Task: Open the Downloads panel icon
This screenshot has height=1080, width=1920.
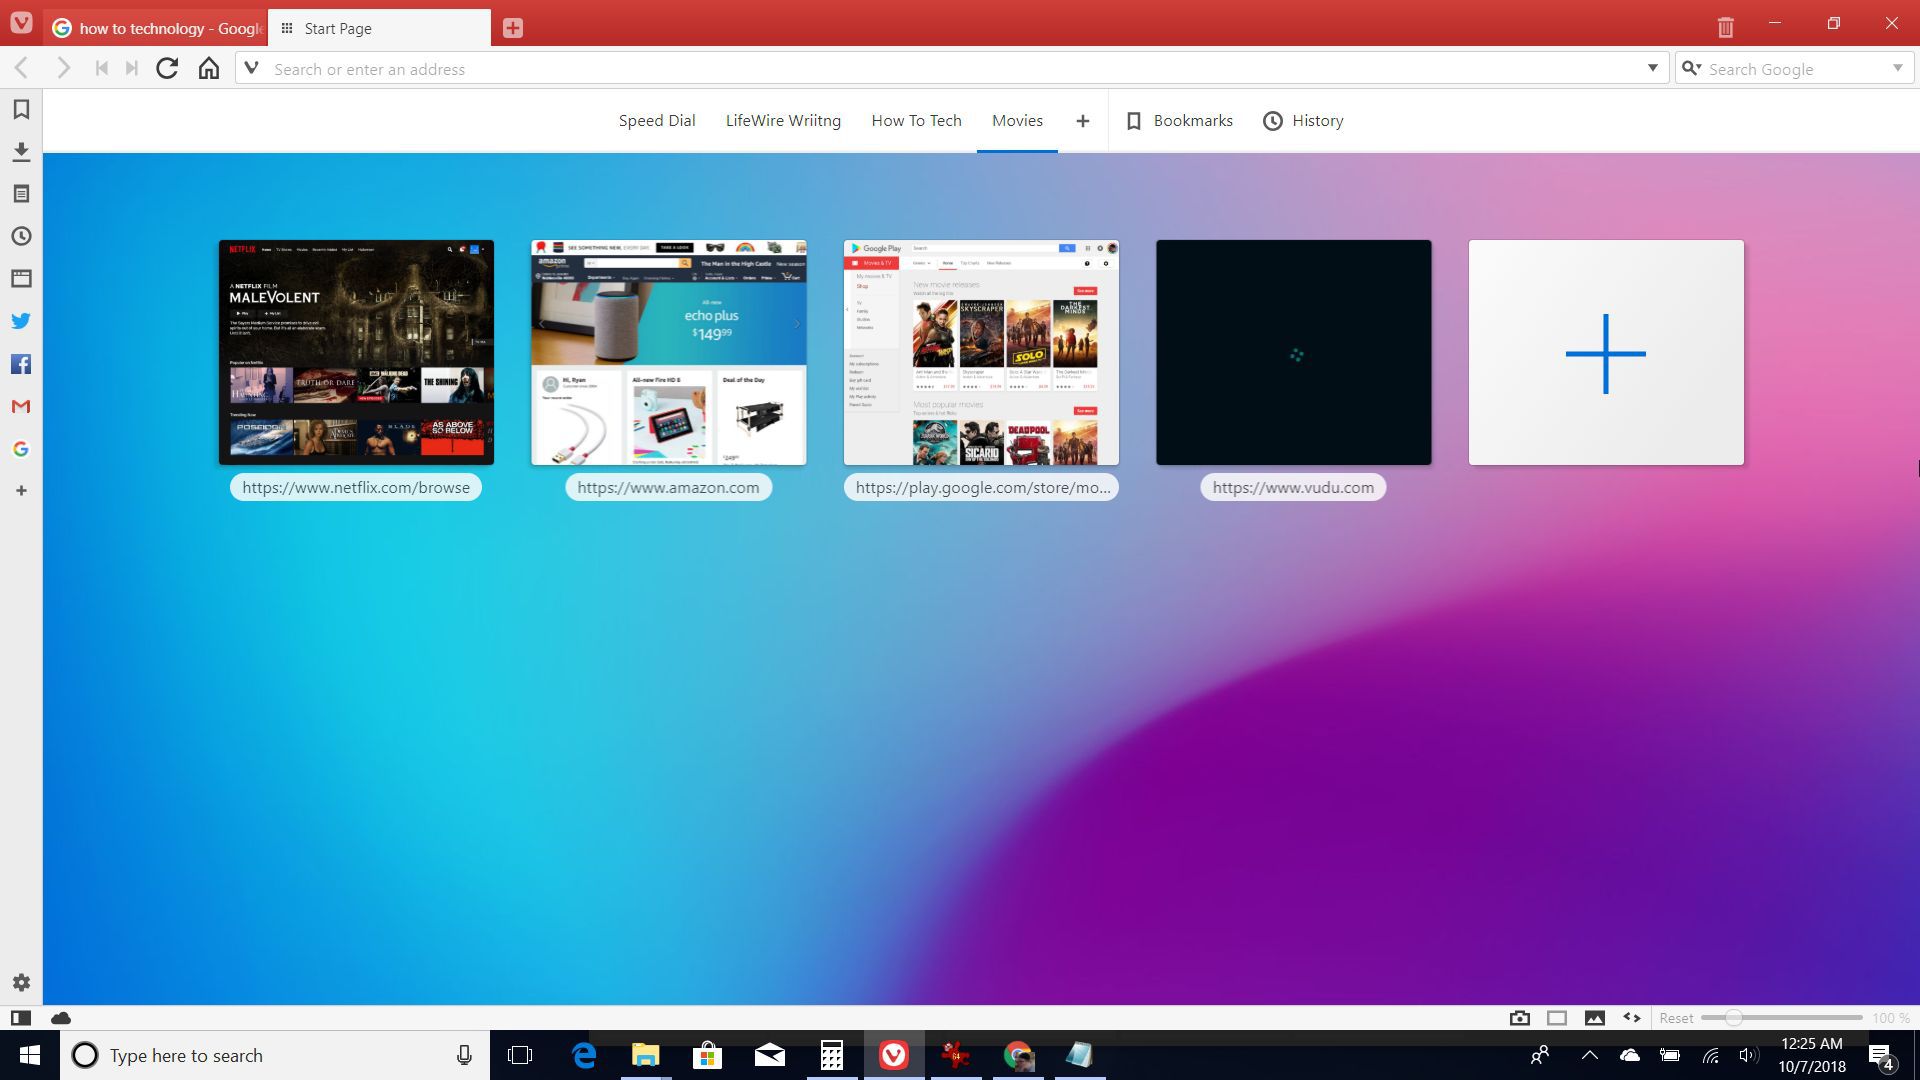Action: (x=21, y=152)
